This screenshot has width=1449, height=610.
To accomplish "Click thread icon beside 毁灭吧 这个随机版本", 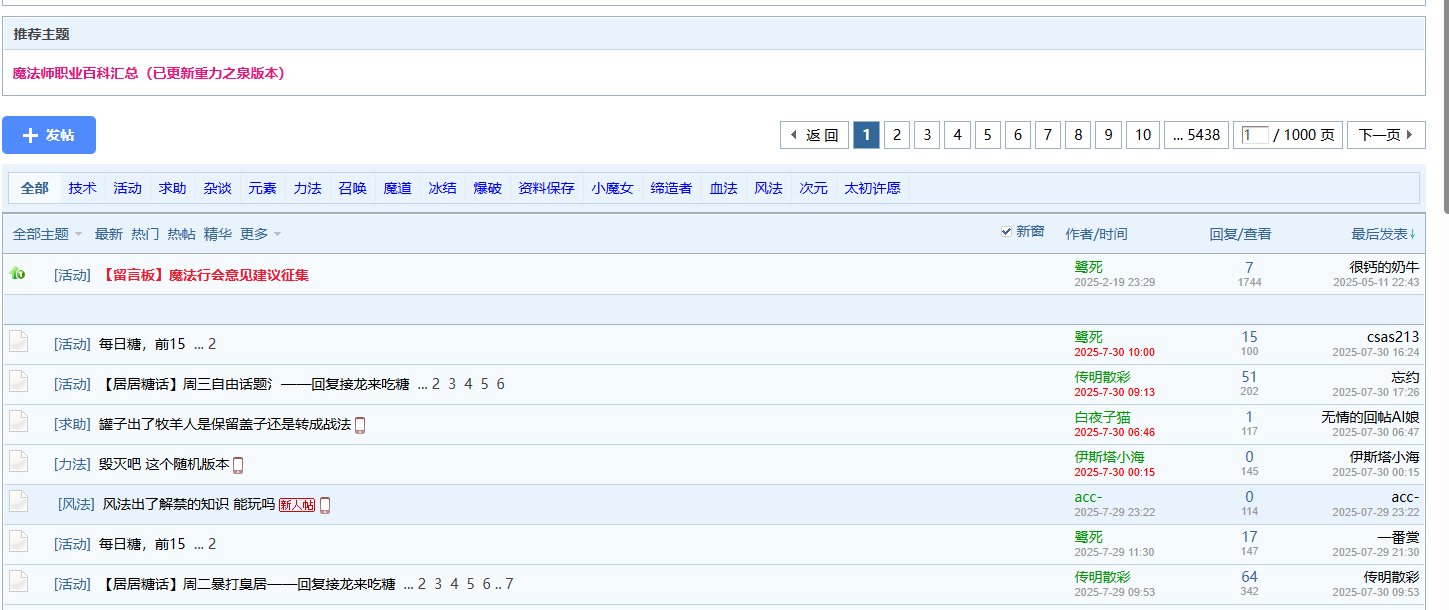I will [18, 461].
